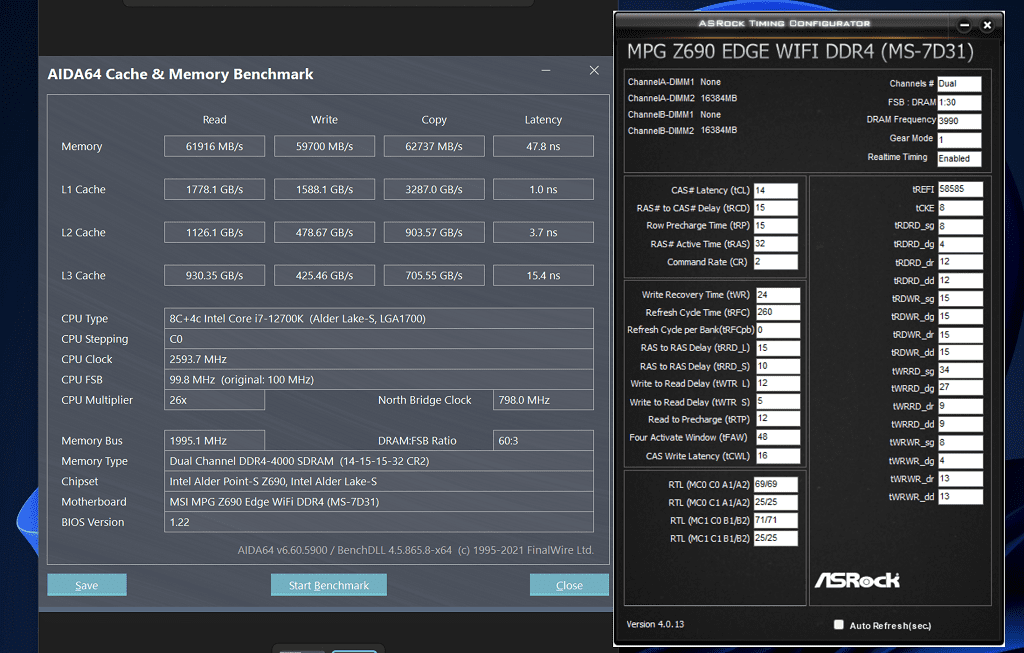The image size is (1024, 653).
Task: Select the L2 Cache Write 478.67 GB/s value
Action: tap(325, 232)
